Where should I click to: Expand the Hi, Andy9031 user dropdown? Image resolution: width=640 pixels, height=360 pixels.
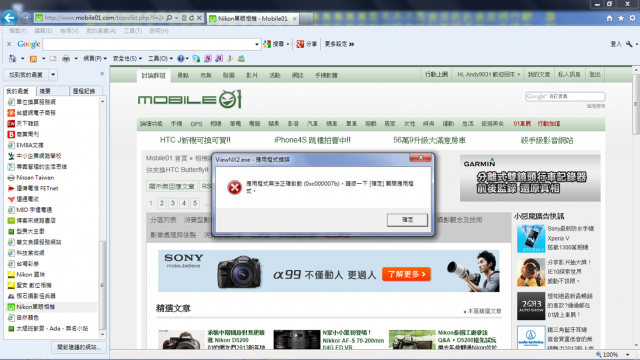tap(518, 75)
